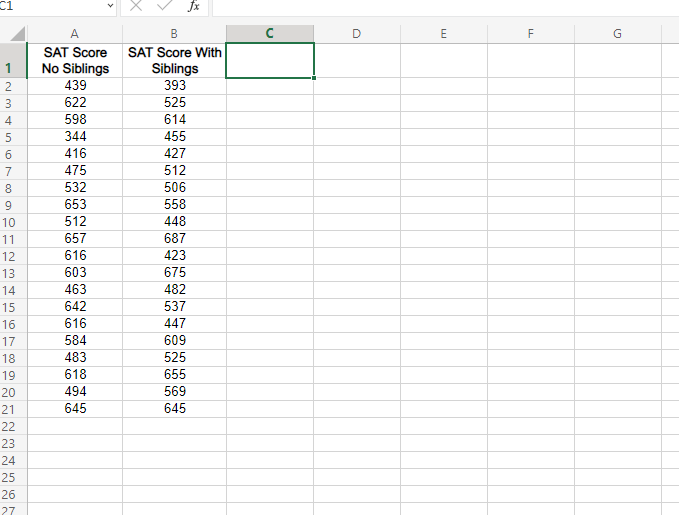Select row 21 header

13,409
